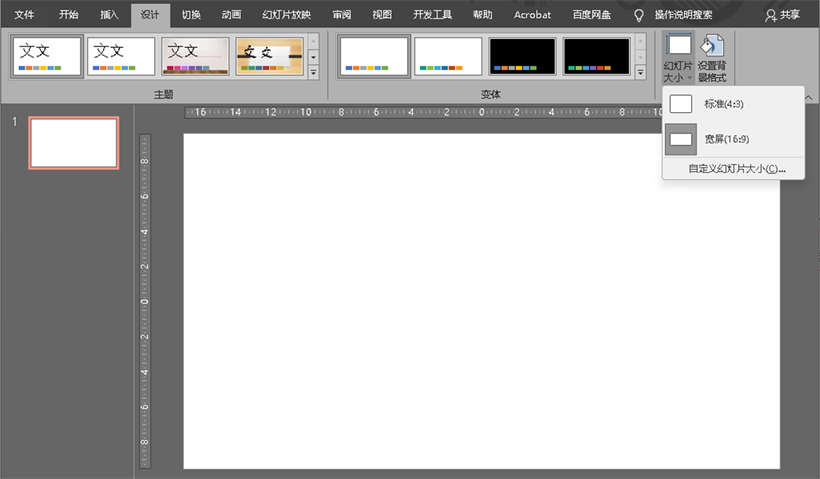Switch to the Insert (插入) tab

[109, 15]
